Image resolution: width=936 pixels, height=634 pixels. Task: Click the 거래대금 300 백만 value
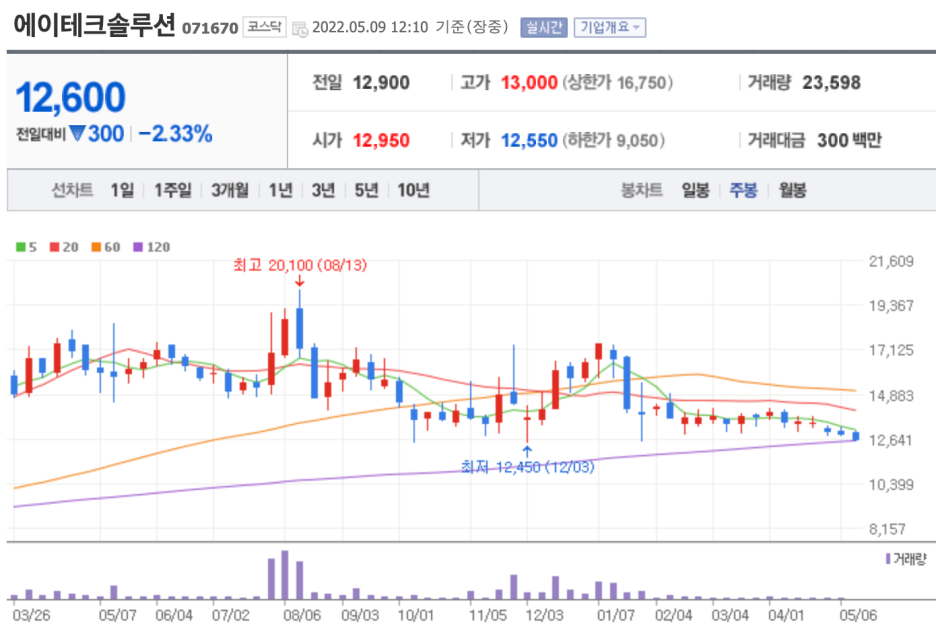point(849,140)
